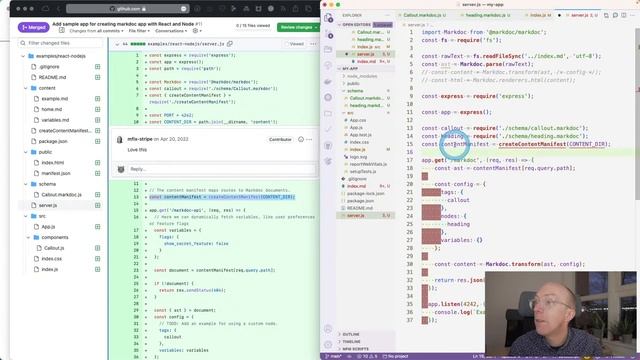Click the green Review changes button
The width and height of the screenshot is (640, 360).
(298, 27)
